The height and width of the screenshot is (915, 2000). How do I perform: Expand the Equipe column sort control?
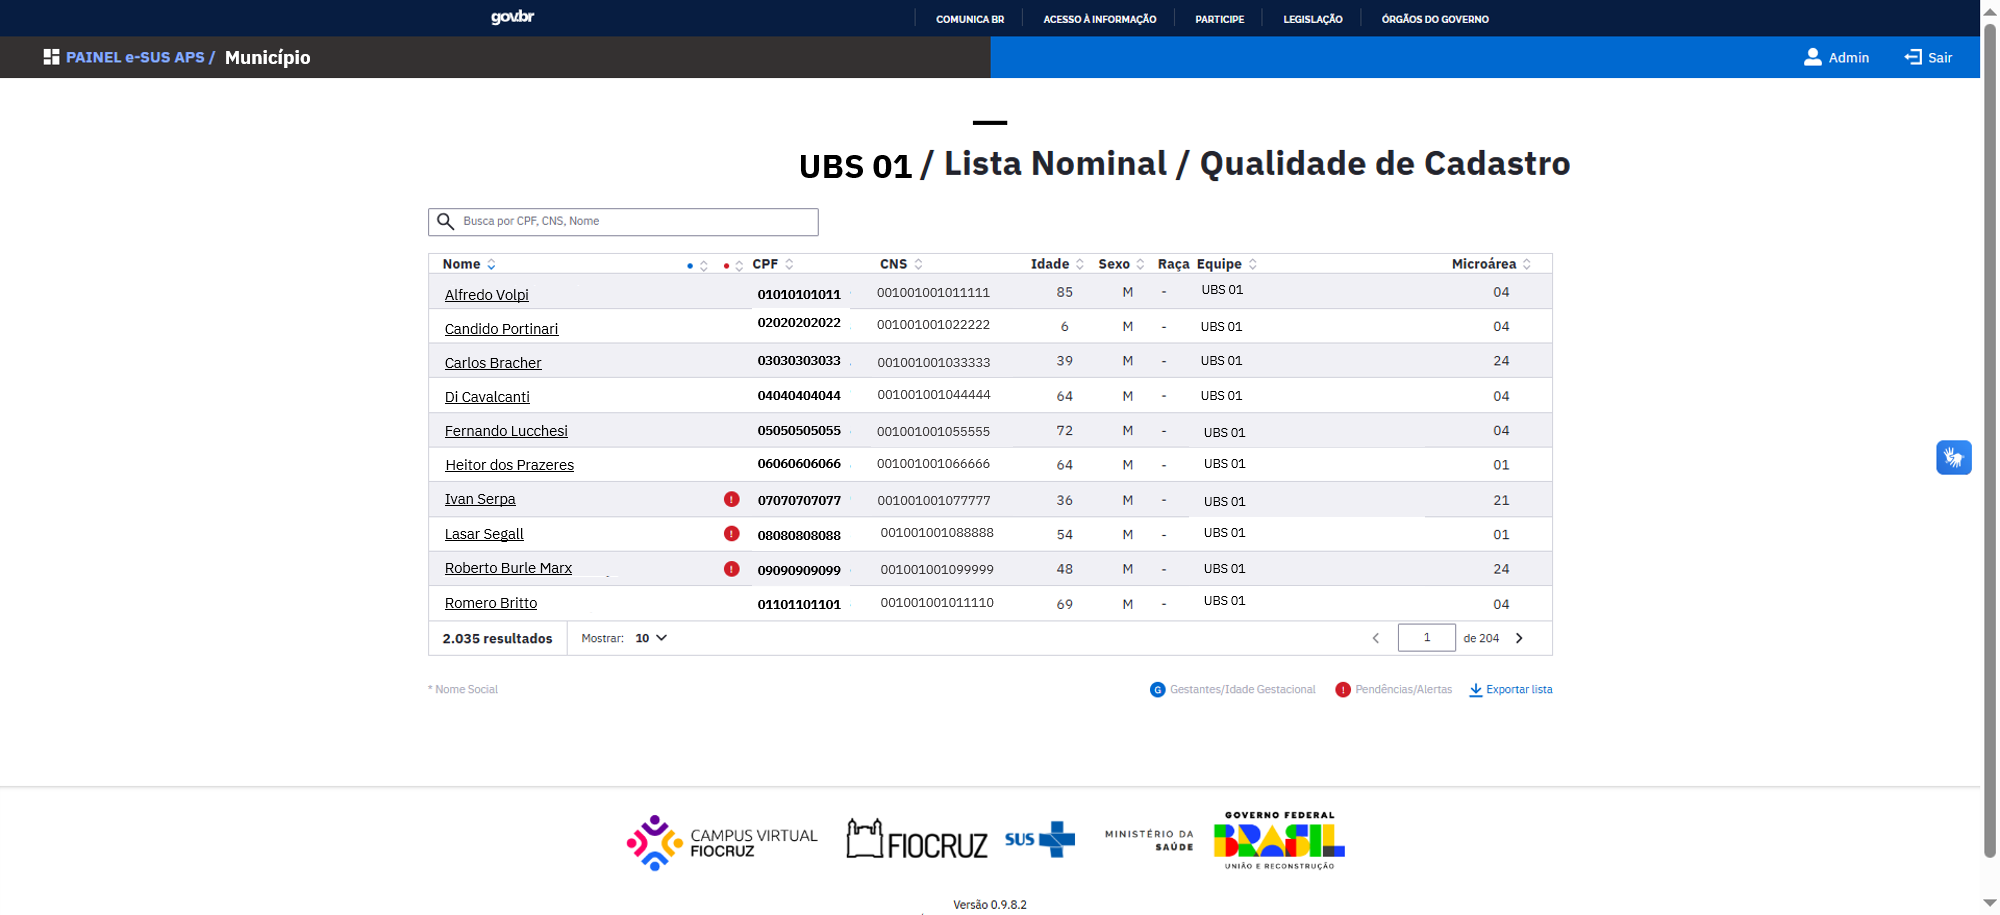pos(1253,263)
